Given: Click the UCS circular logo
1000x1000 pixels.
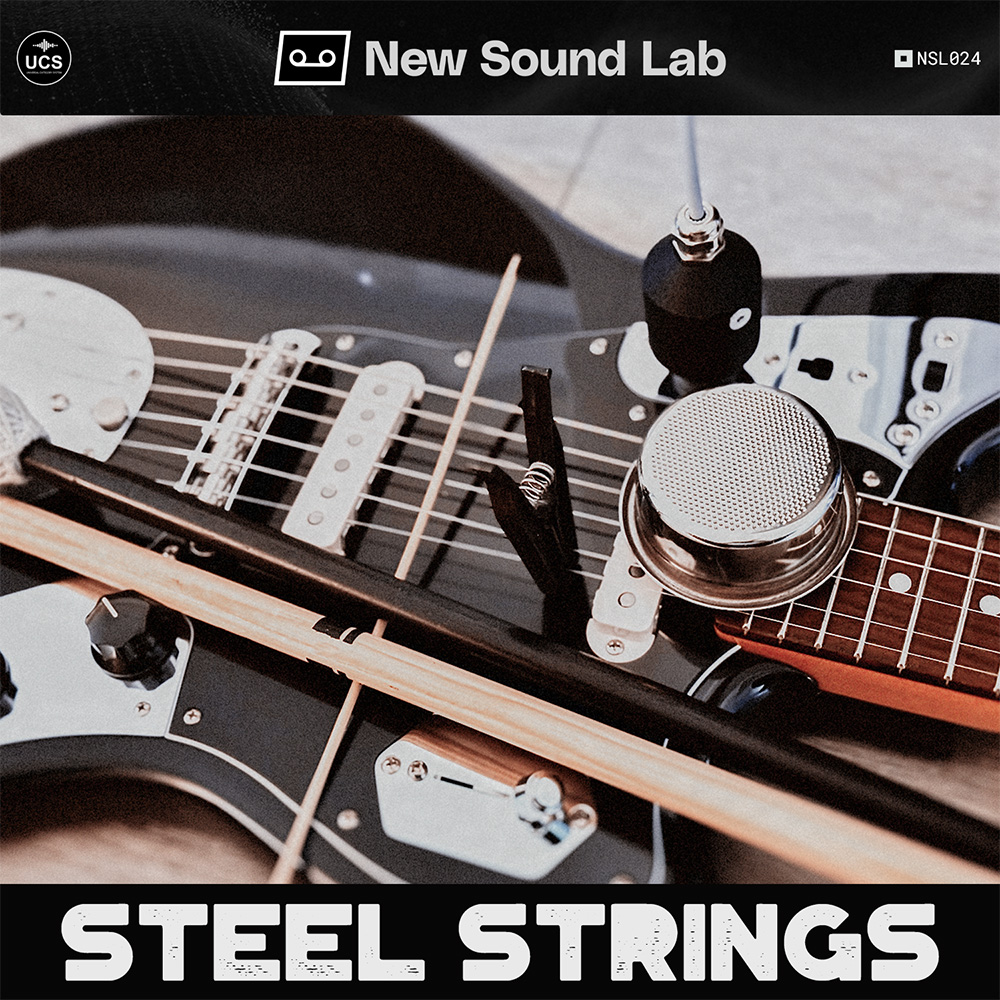Looking at the screenshot, I should point(44,58).
